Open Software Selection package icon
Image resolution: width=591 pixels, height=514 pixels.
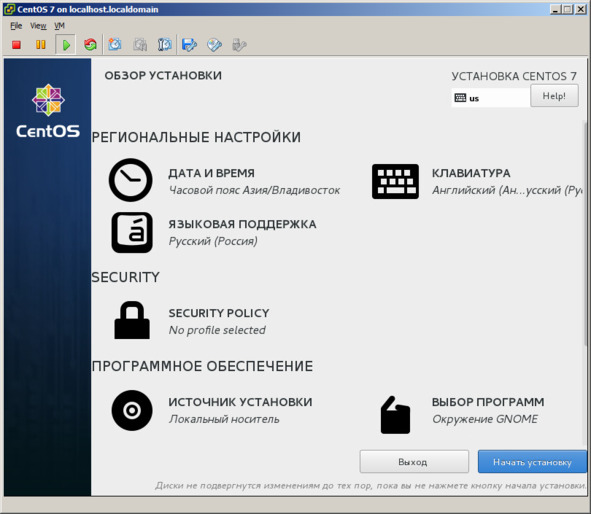[395, 415]
